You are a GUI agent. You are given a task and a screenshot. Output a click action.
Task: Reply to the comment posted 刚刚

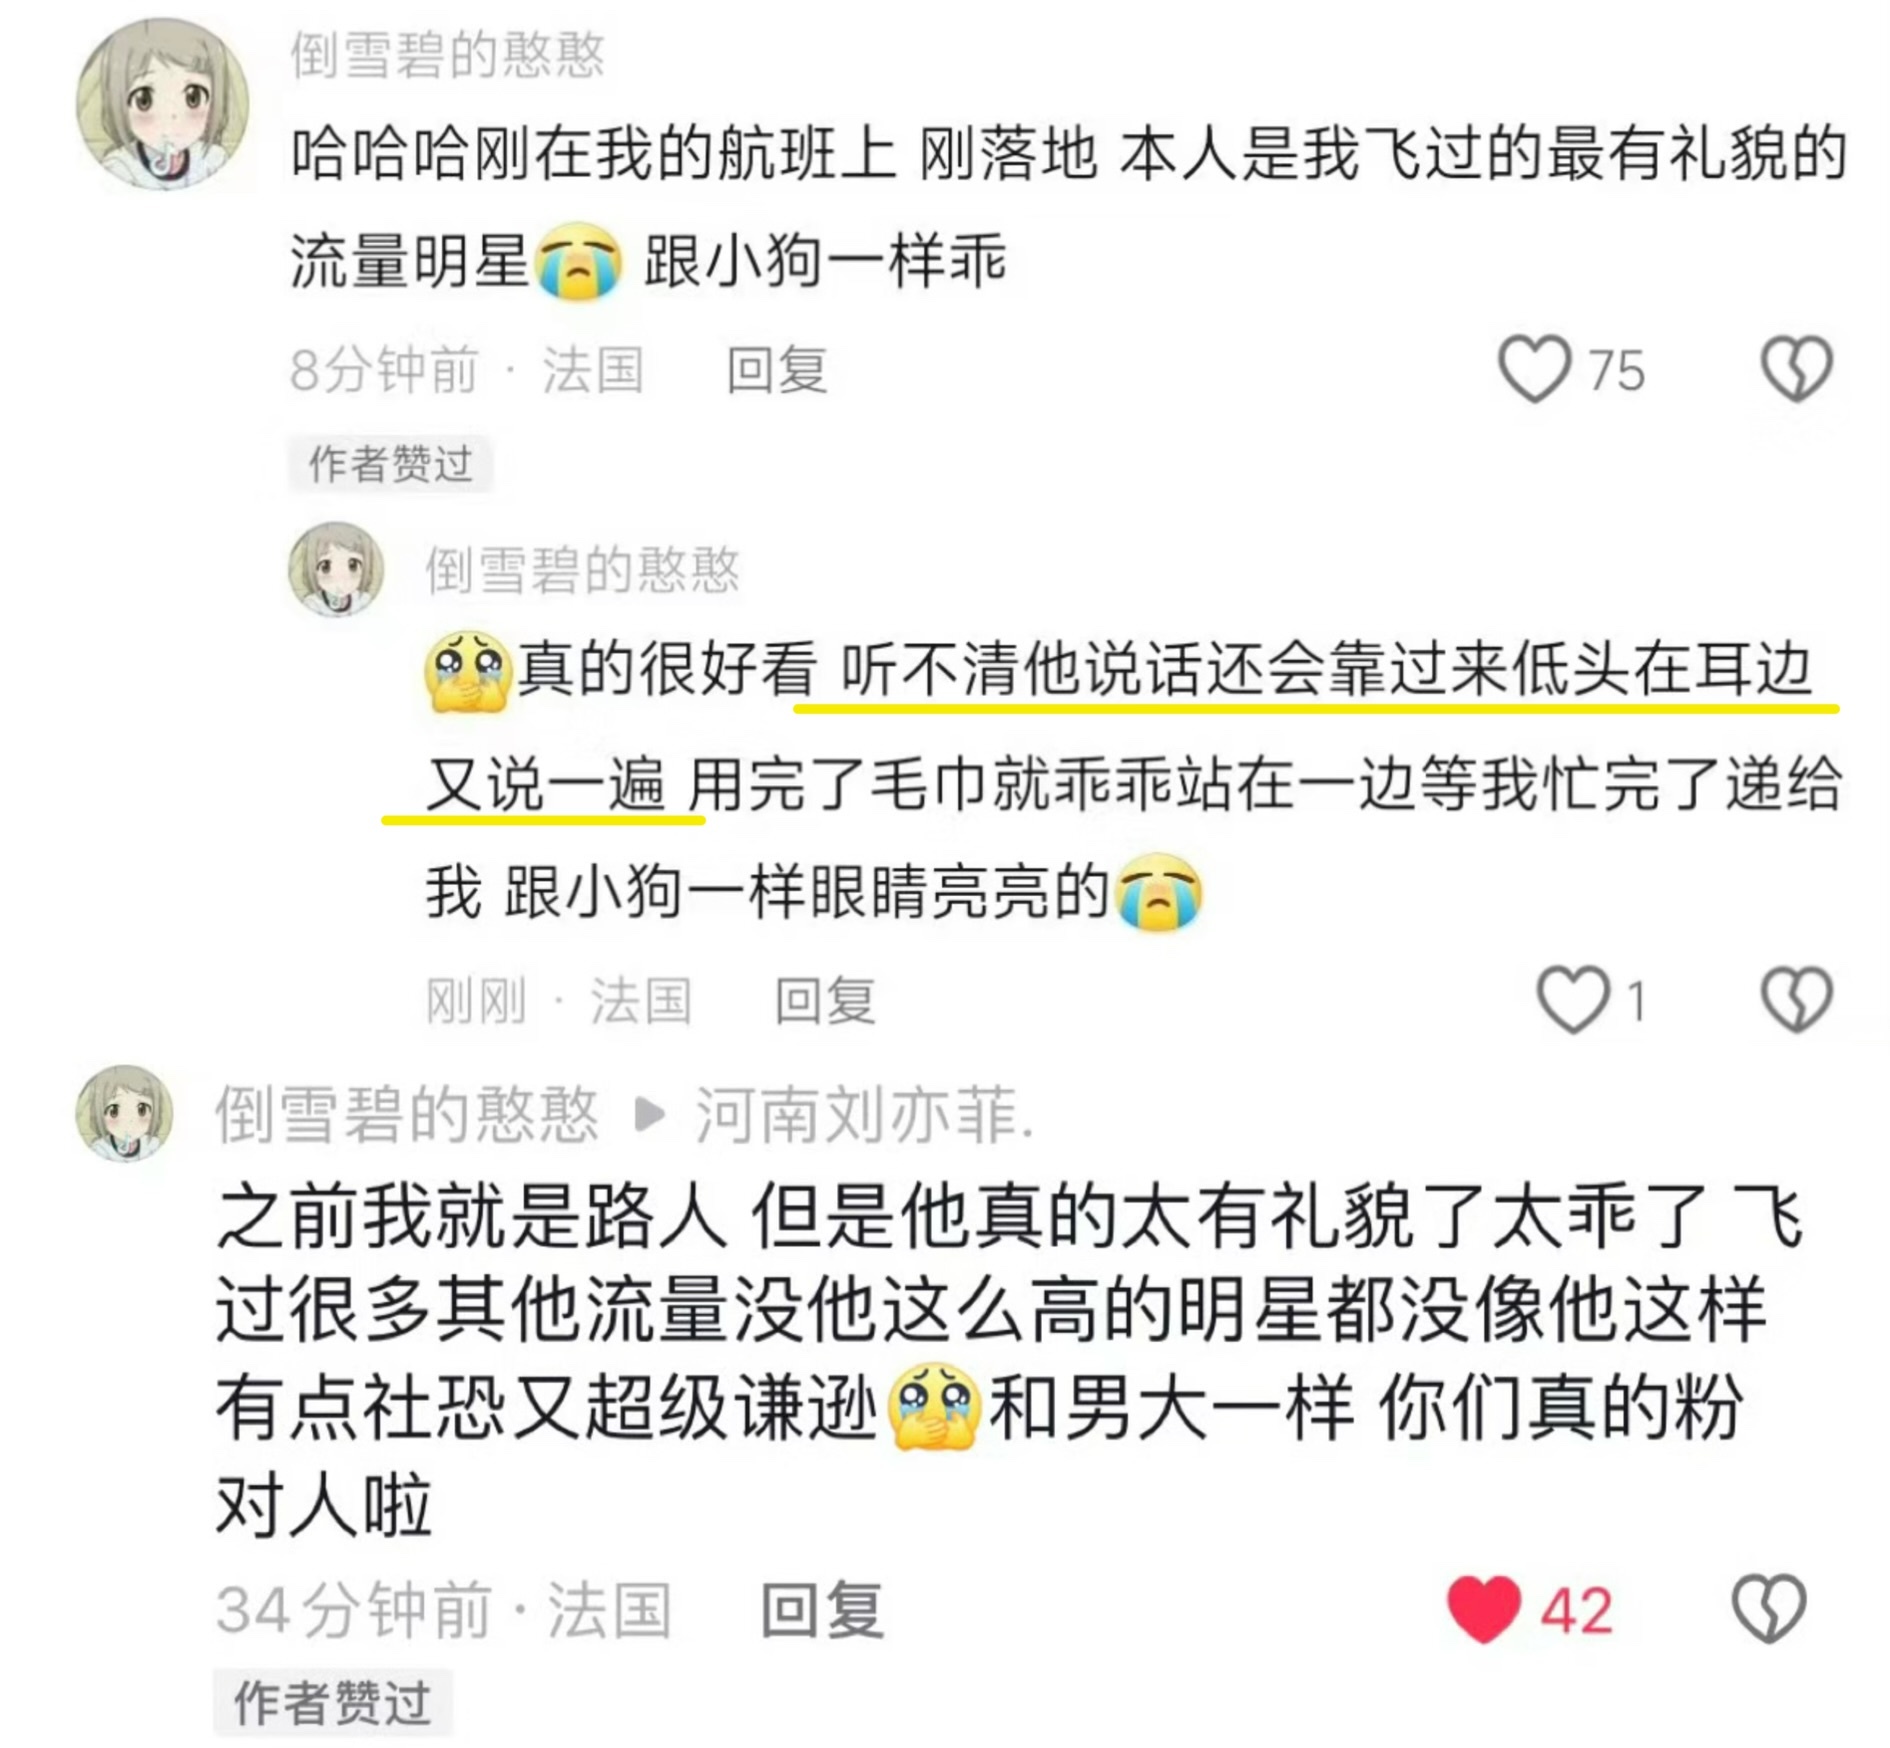pos(825,1000)
